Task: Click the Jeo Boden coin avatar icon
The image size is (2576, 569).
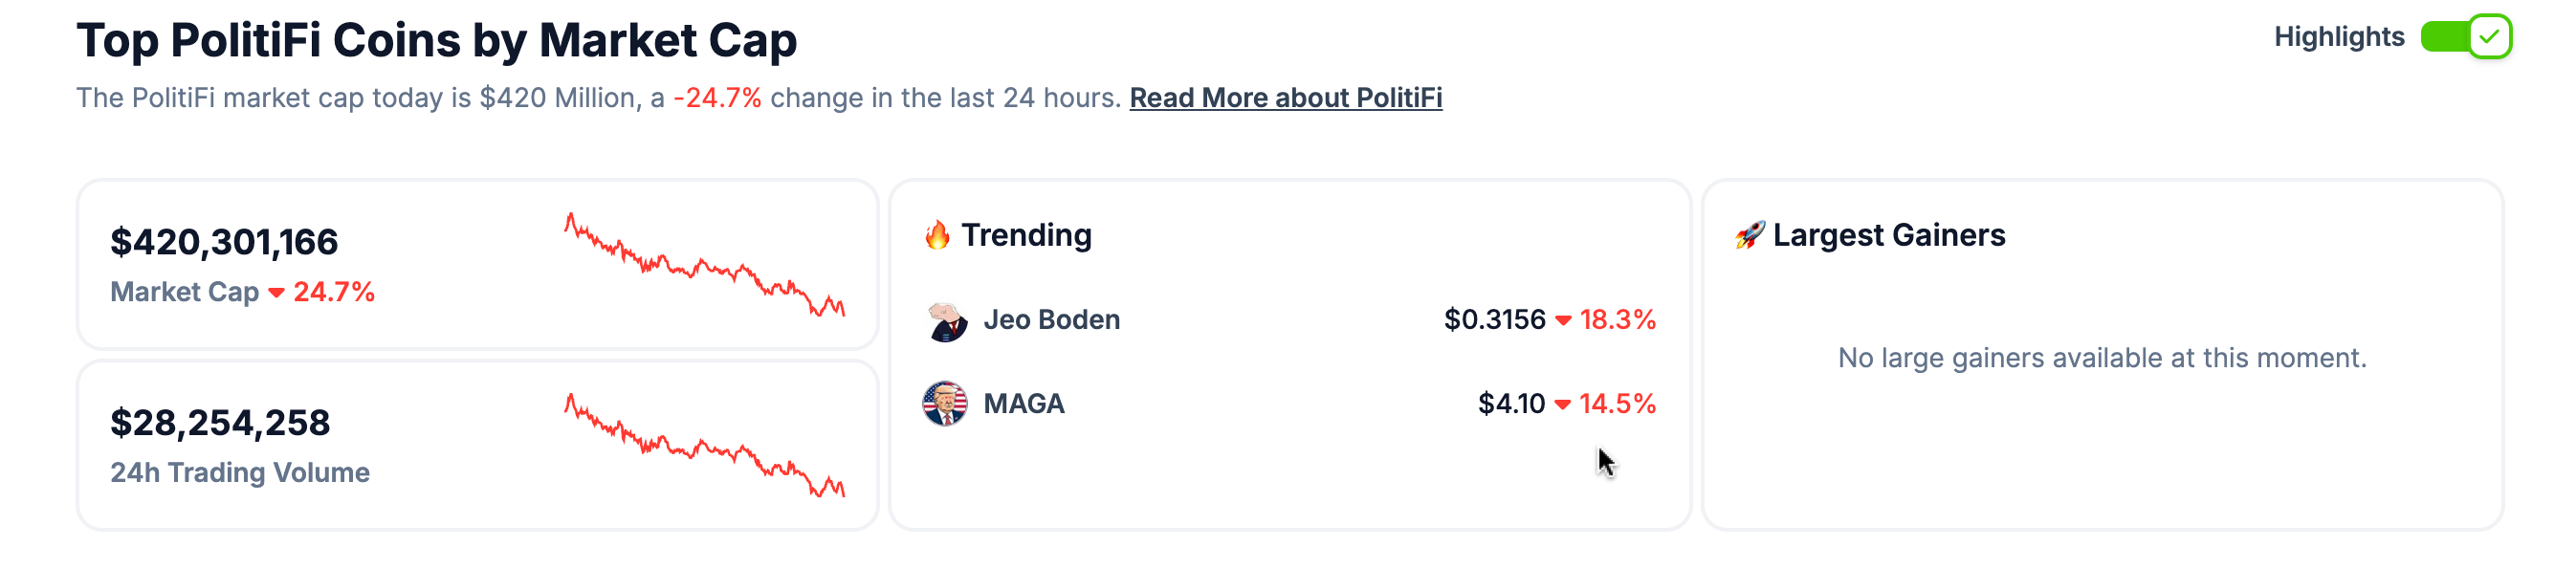Action: 944,321
